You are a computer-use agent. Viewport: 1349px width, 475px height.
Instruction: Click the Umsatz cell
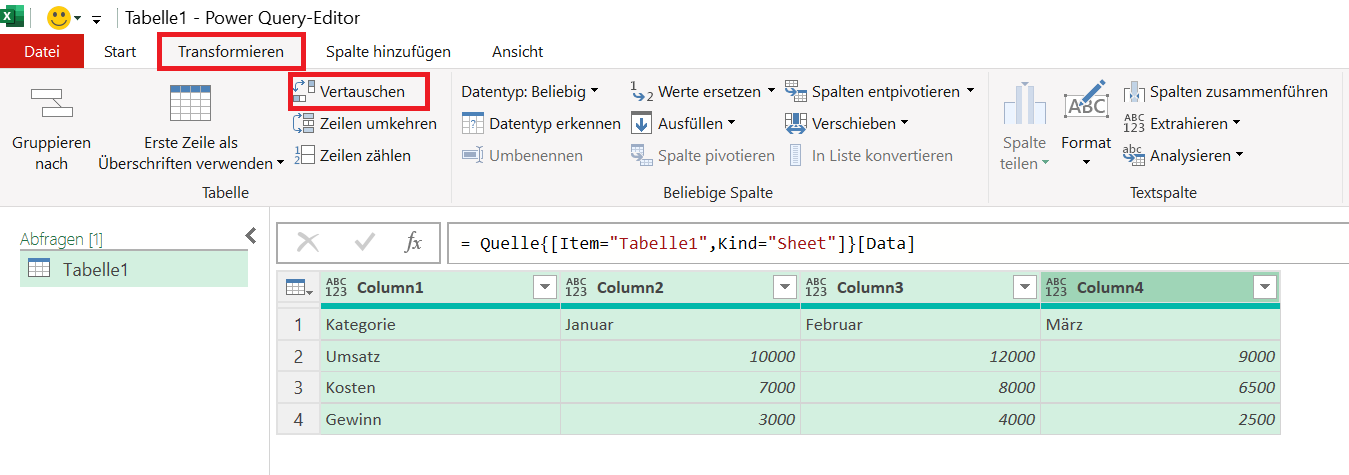click(x=440, y=357)
